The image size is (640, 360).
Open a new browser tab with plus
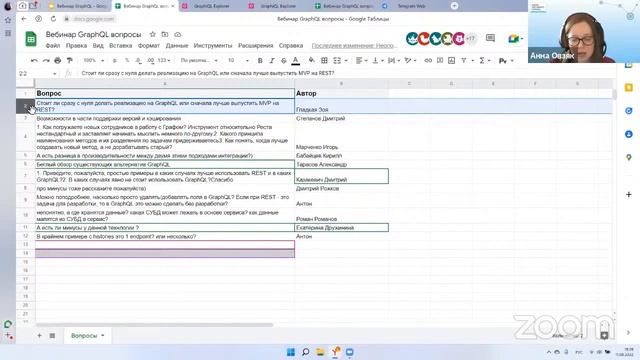point(454,6)
